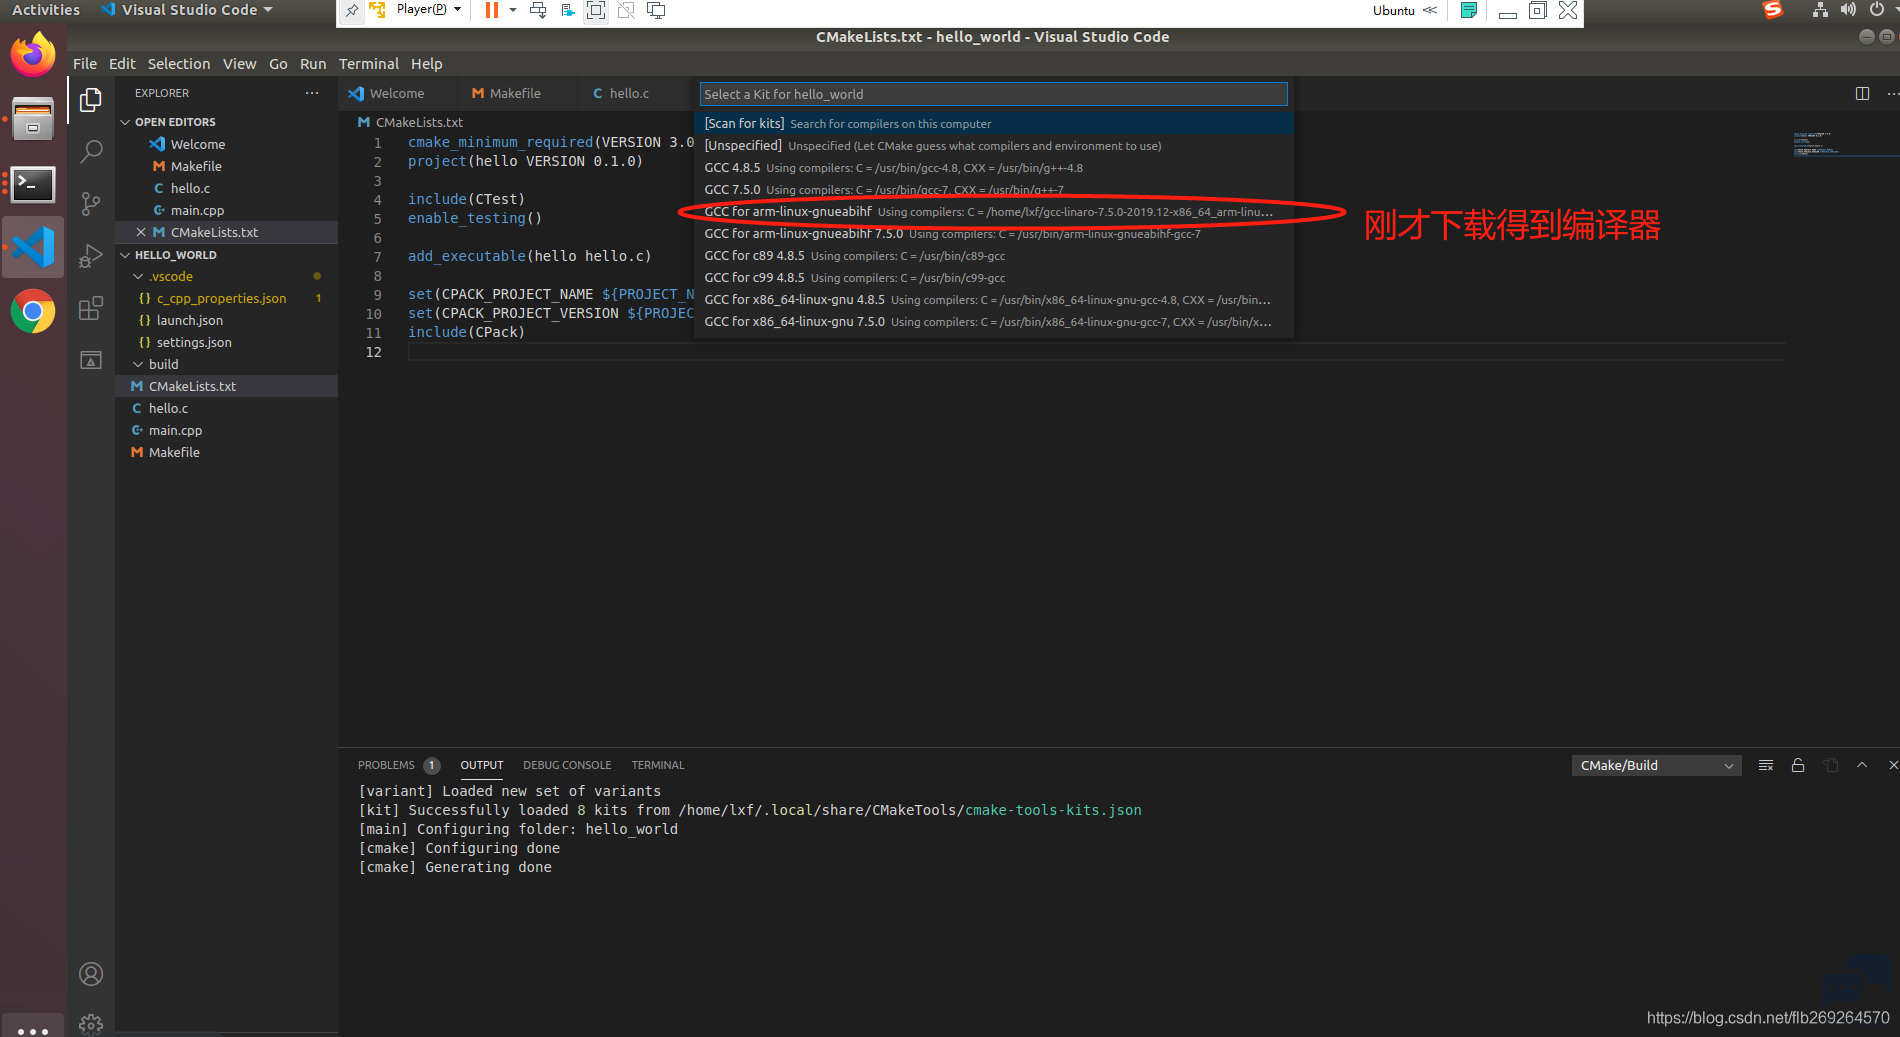Image resolution: width=1900 pixels, height=1037 pixels.
Task: Open the Help menu
Action: click(x=426, y=64)
